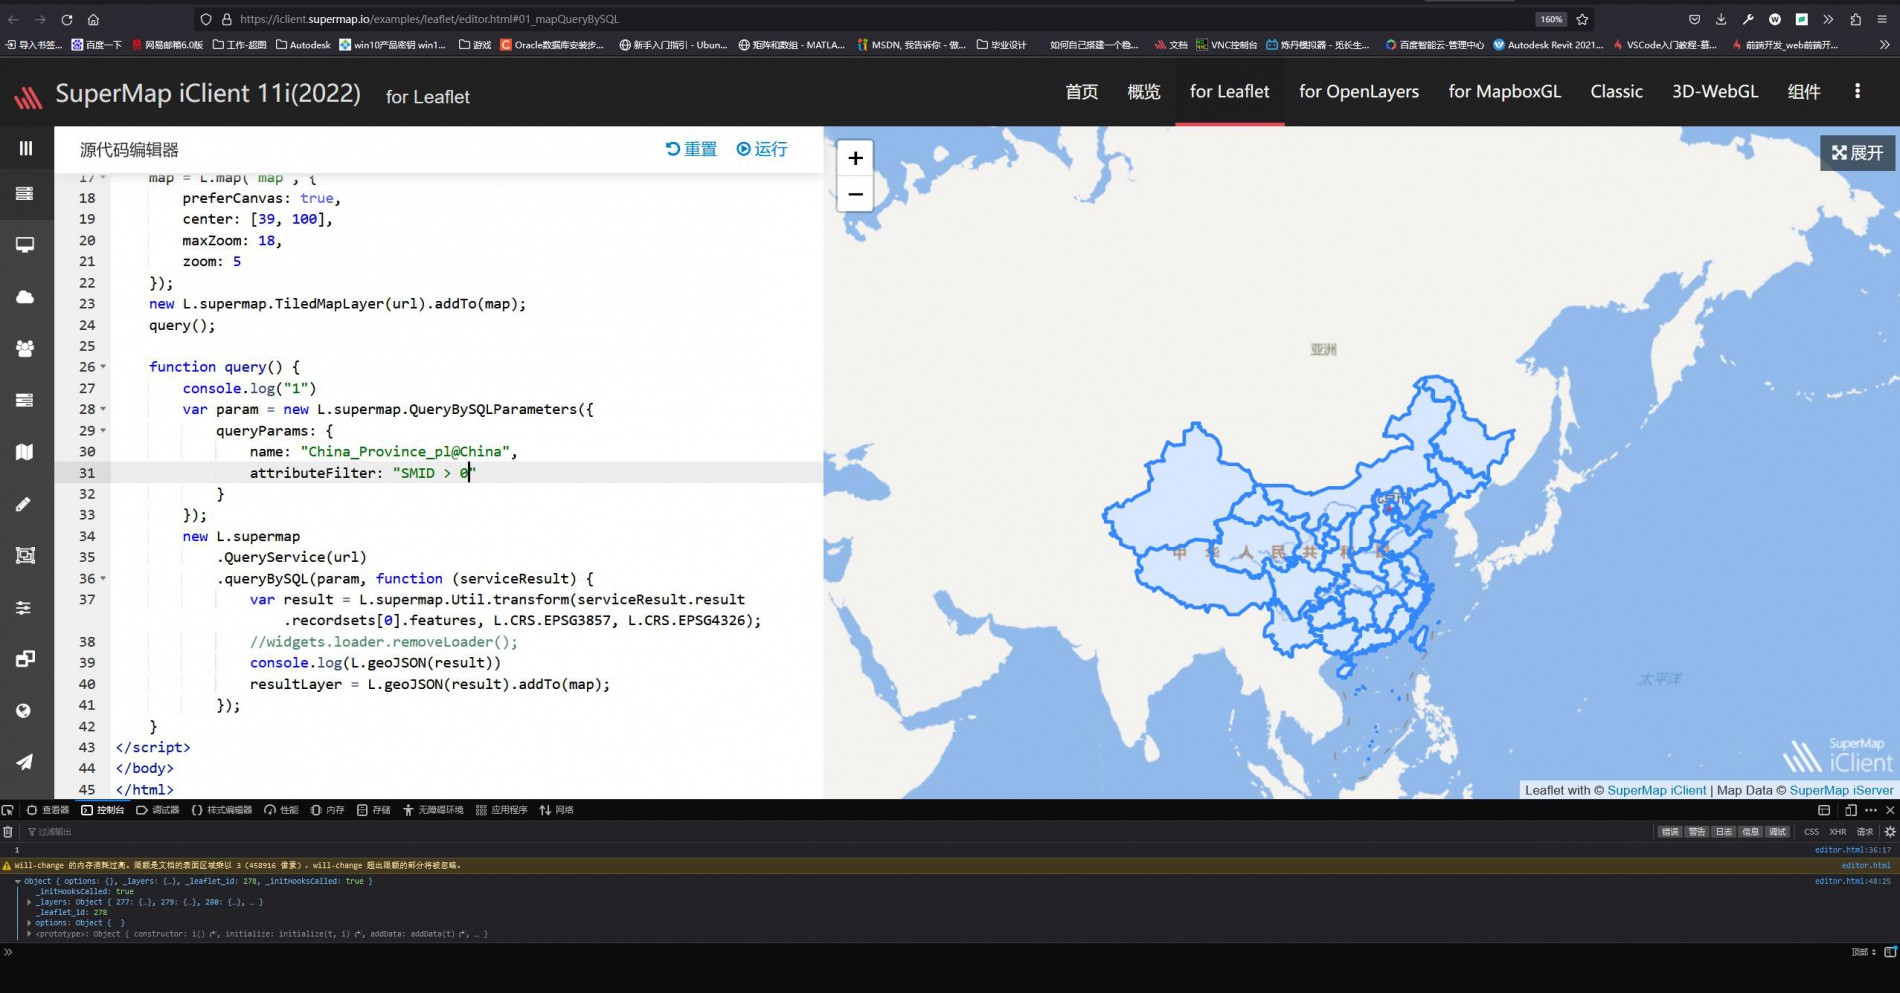Open console settings gear
The width and height of the screenshot is (1900, 993).
[x=1890, y=832]
